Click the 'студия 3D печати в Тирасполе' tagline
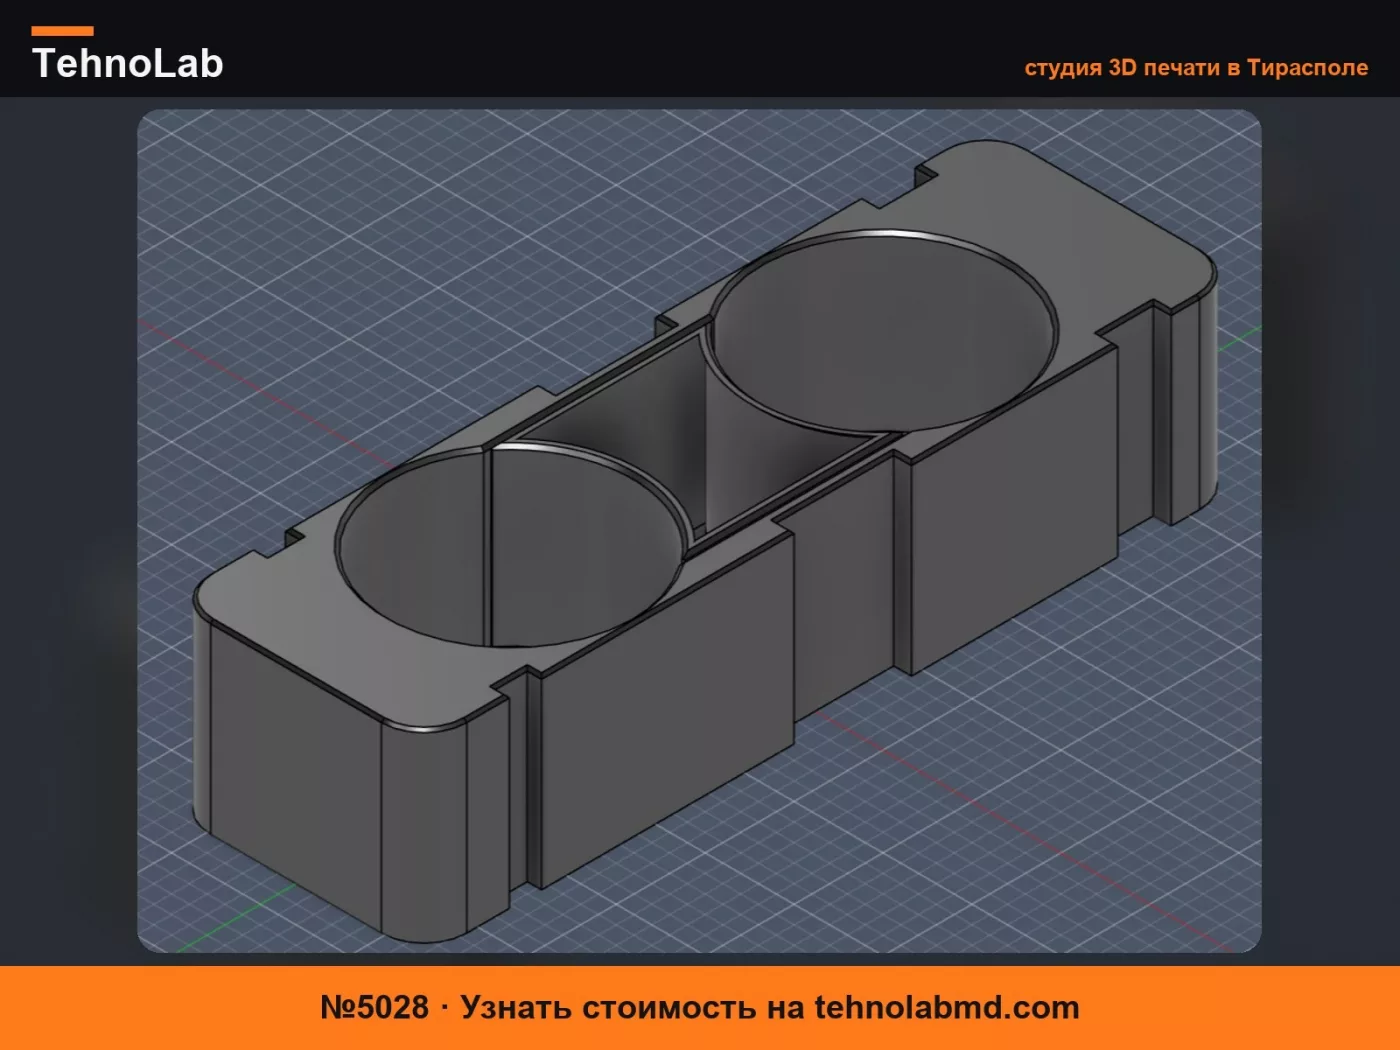This screenshot has width=1400, height=1050. (x=1196, y=68)
